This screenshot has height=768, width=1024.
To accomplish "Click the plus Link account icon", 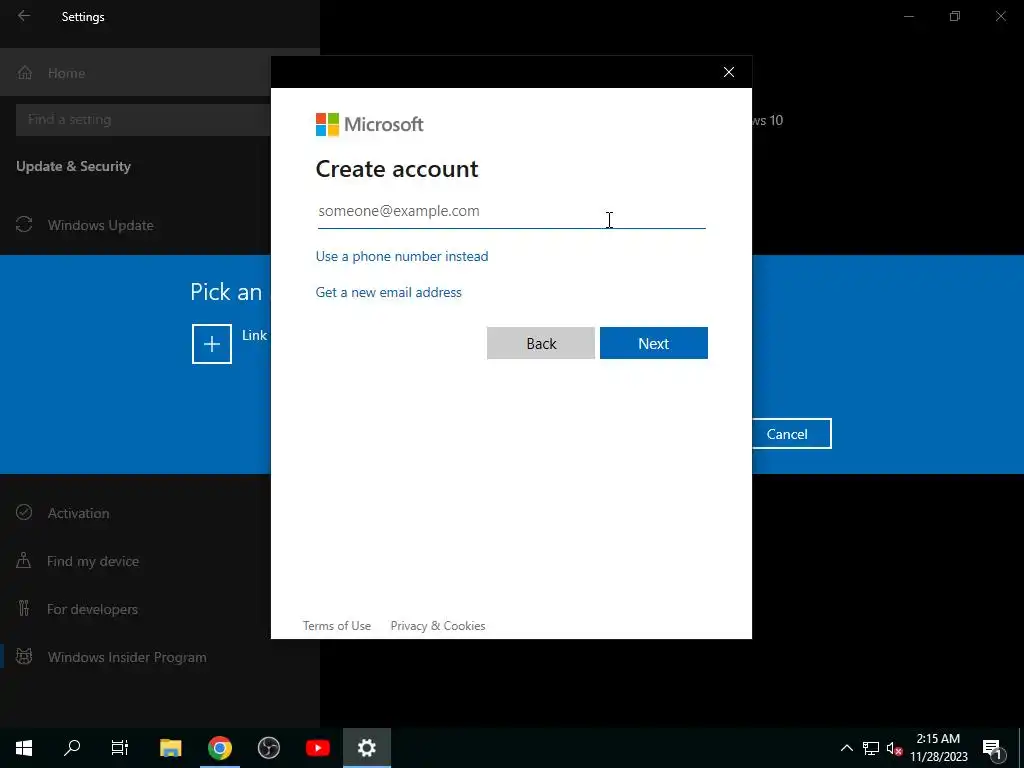I will (212, 344).
